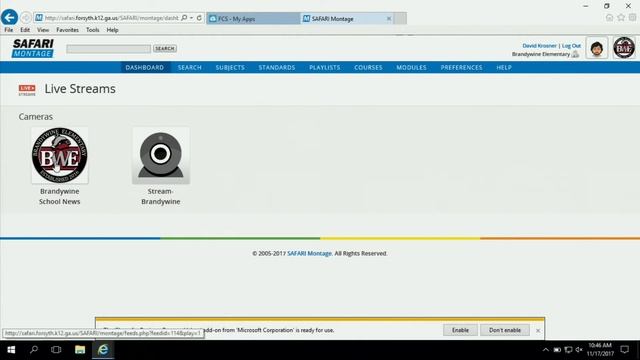Click the Brandywine School News label
Screen dimensions: 640x360
click(60, 196)
